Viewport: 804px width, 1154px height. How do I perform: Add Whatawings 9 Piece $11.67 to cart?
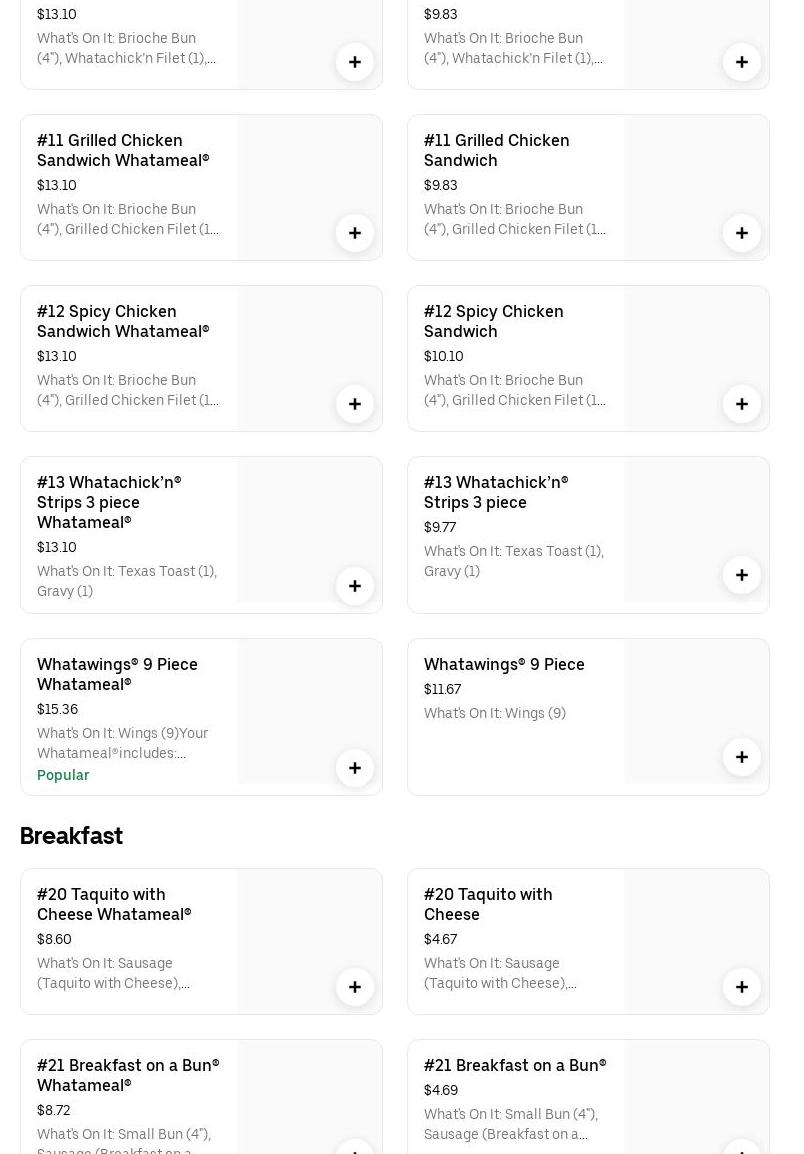pos(742,757)
